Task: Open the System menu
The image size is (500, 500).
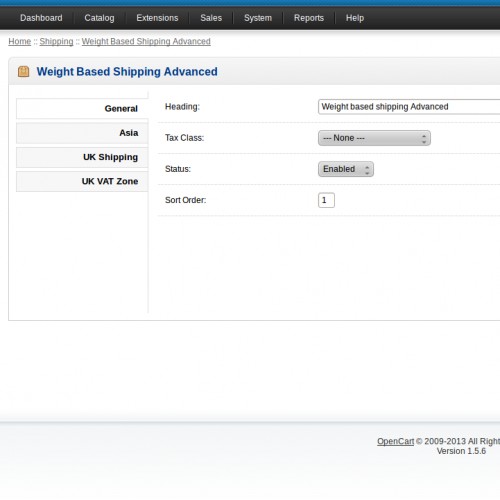Action: (258, 18)
